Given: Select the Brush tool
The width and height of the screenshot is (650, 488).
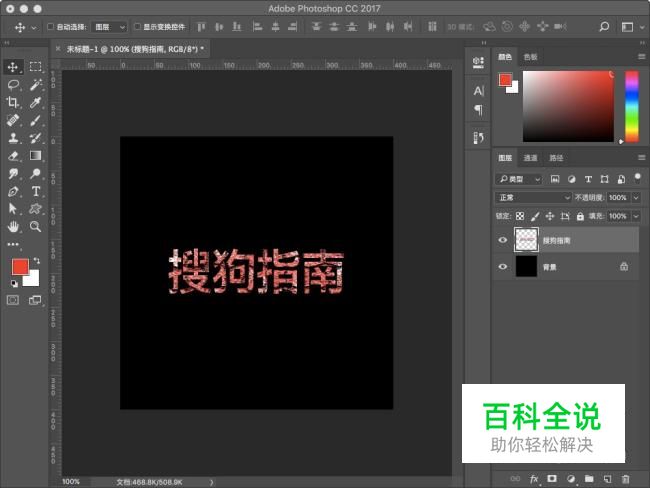Looking at the screenshot, I should (x=36, y=120).
